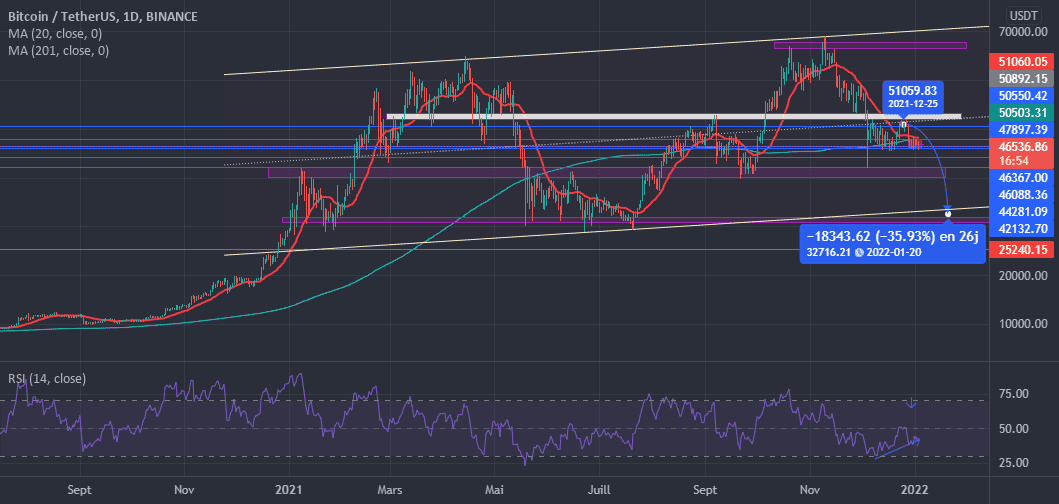
Task: Click the 47897.39 price label
Action: pyautogui.click(x=1020, y=128)
